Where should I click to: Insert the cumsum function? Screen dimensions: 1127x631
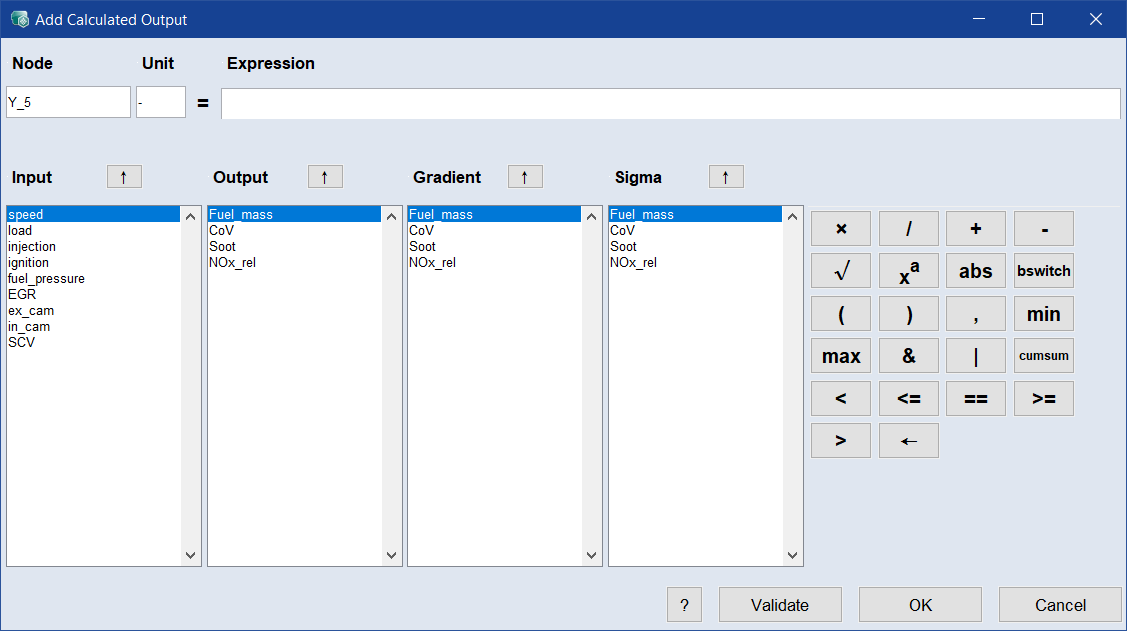point(1043,356)
